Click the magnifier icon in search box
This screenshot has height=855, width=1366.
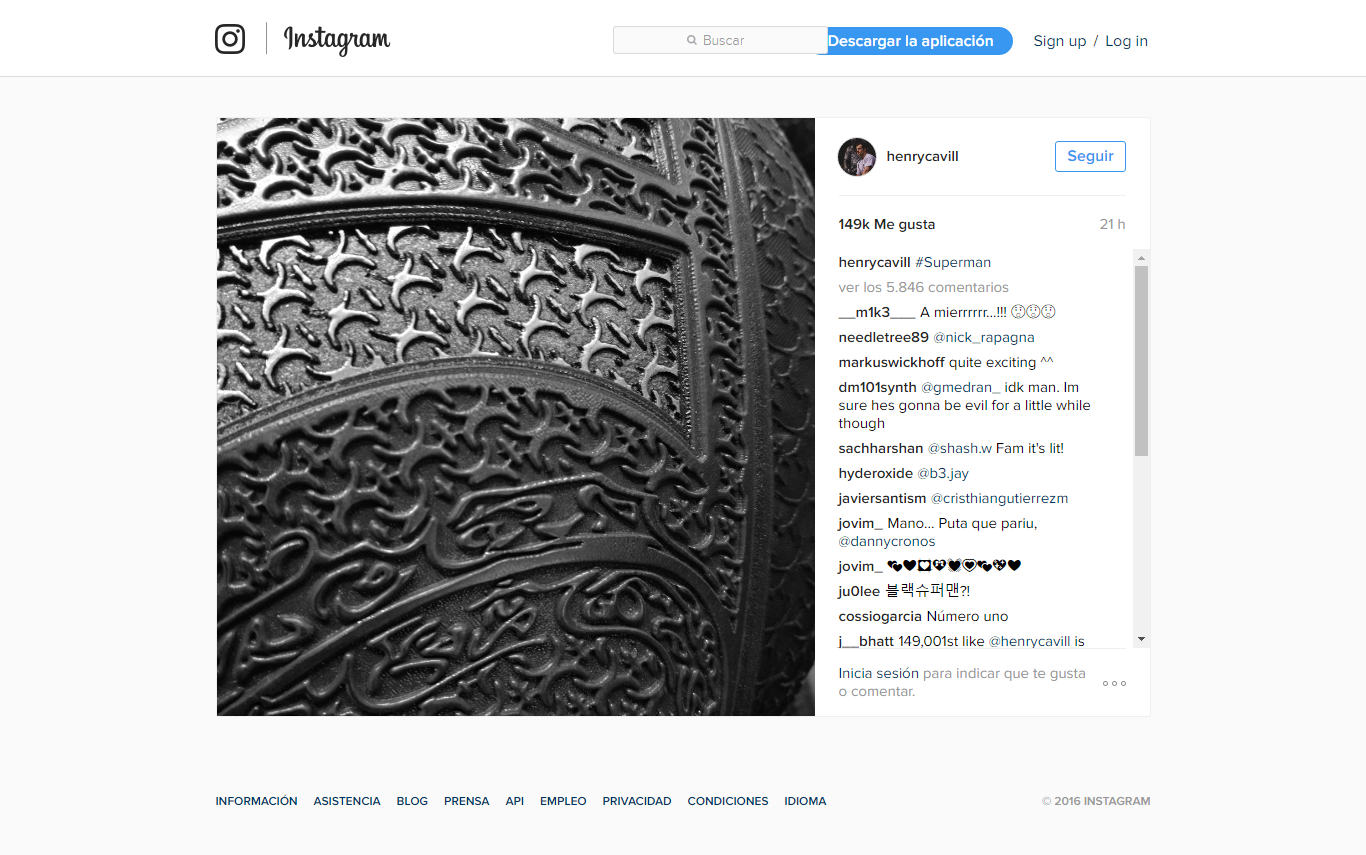coord(692,41)
